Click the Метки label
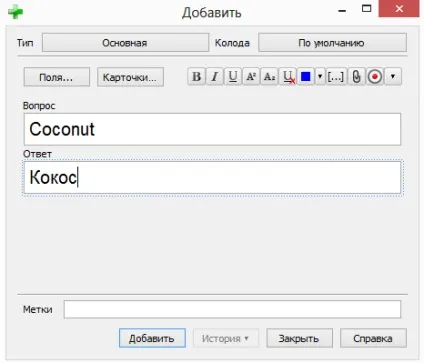Screen dimensions: 424x363 (38, 309)
